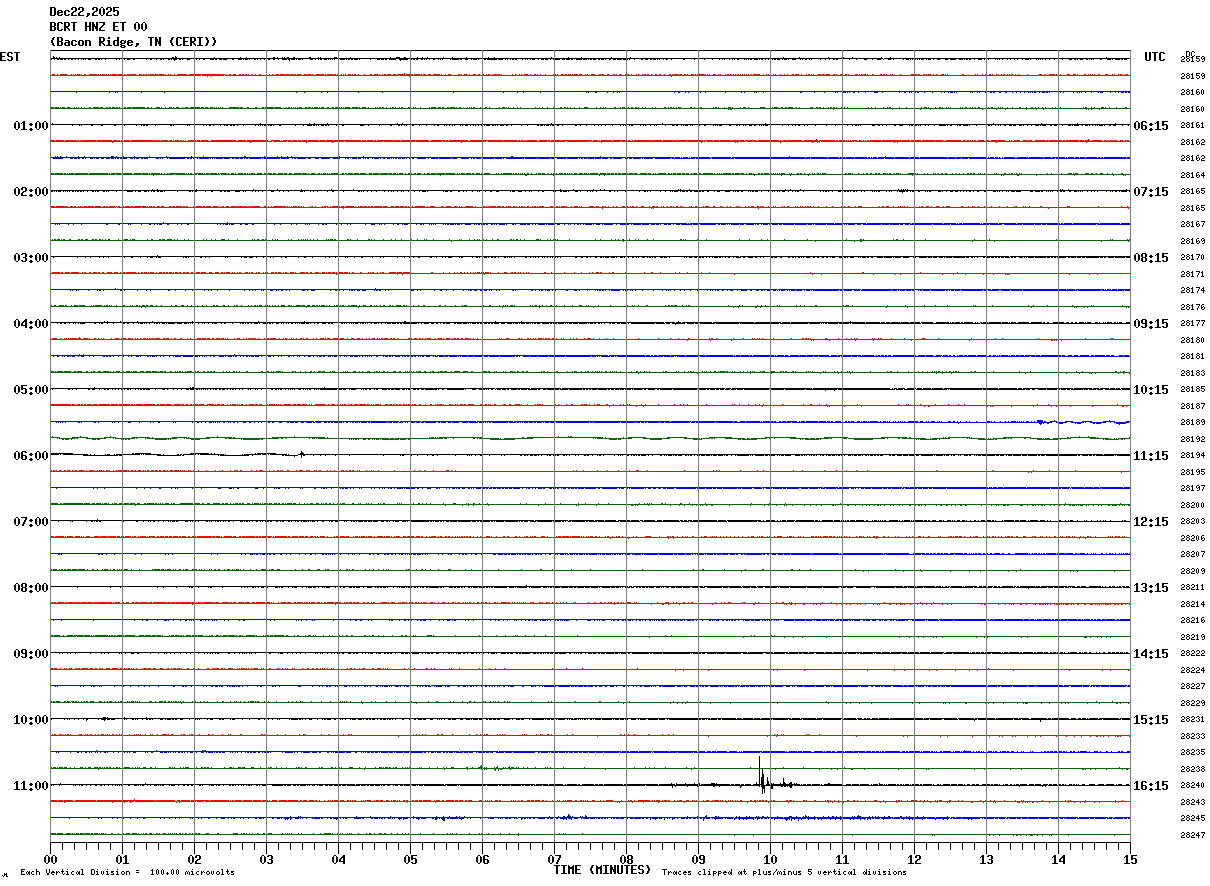1210x886 pixels.
Task: Click minute tick label 05 on the time axis
Action: (x=411, y=859)
